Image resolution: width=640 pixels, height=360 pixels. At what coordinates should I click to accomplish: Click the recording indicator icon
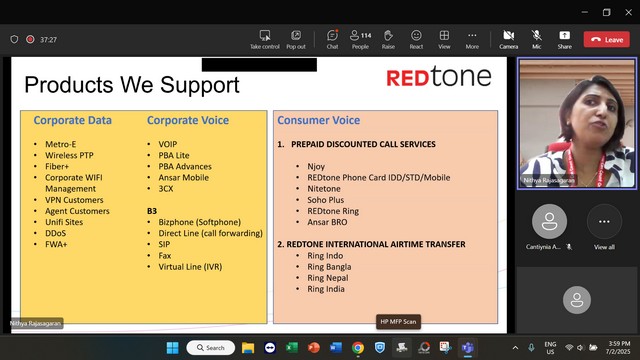coord(30,40)
